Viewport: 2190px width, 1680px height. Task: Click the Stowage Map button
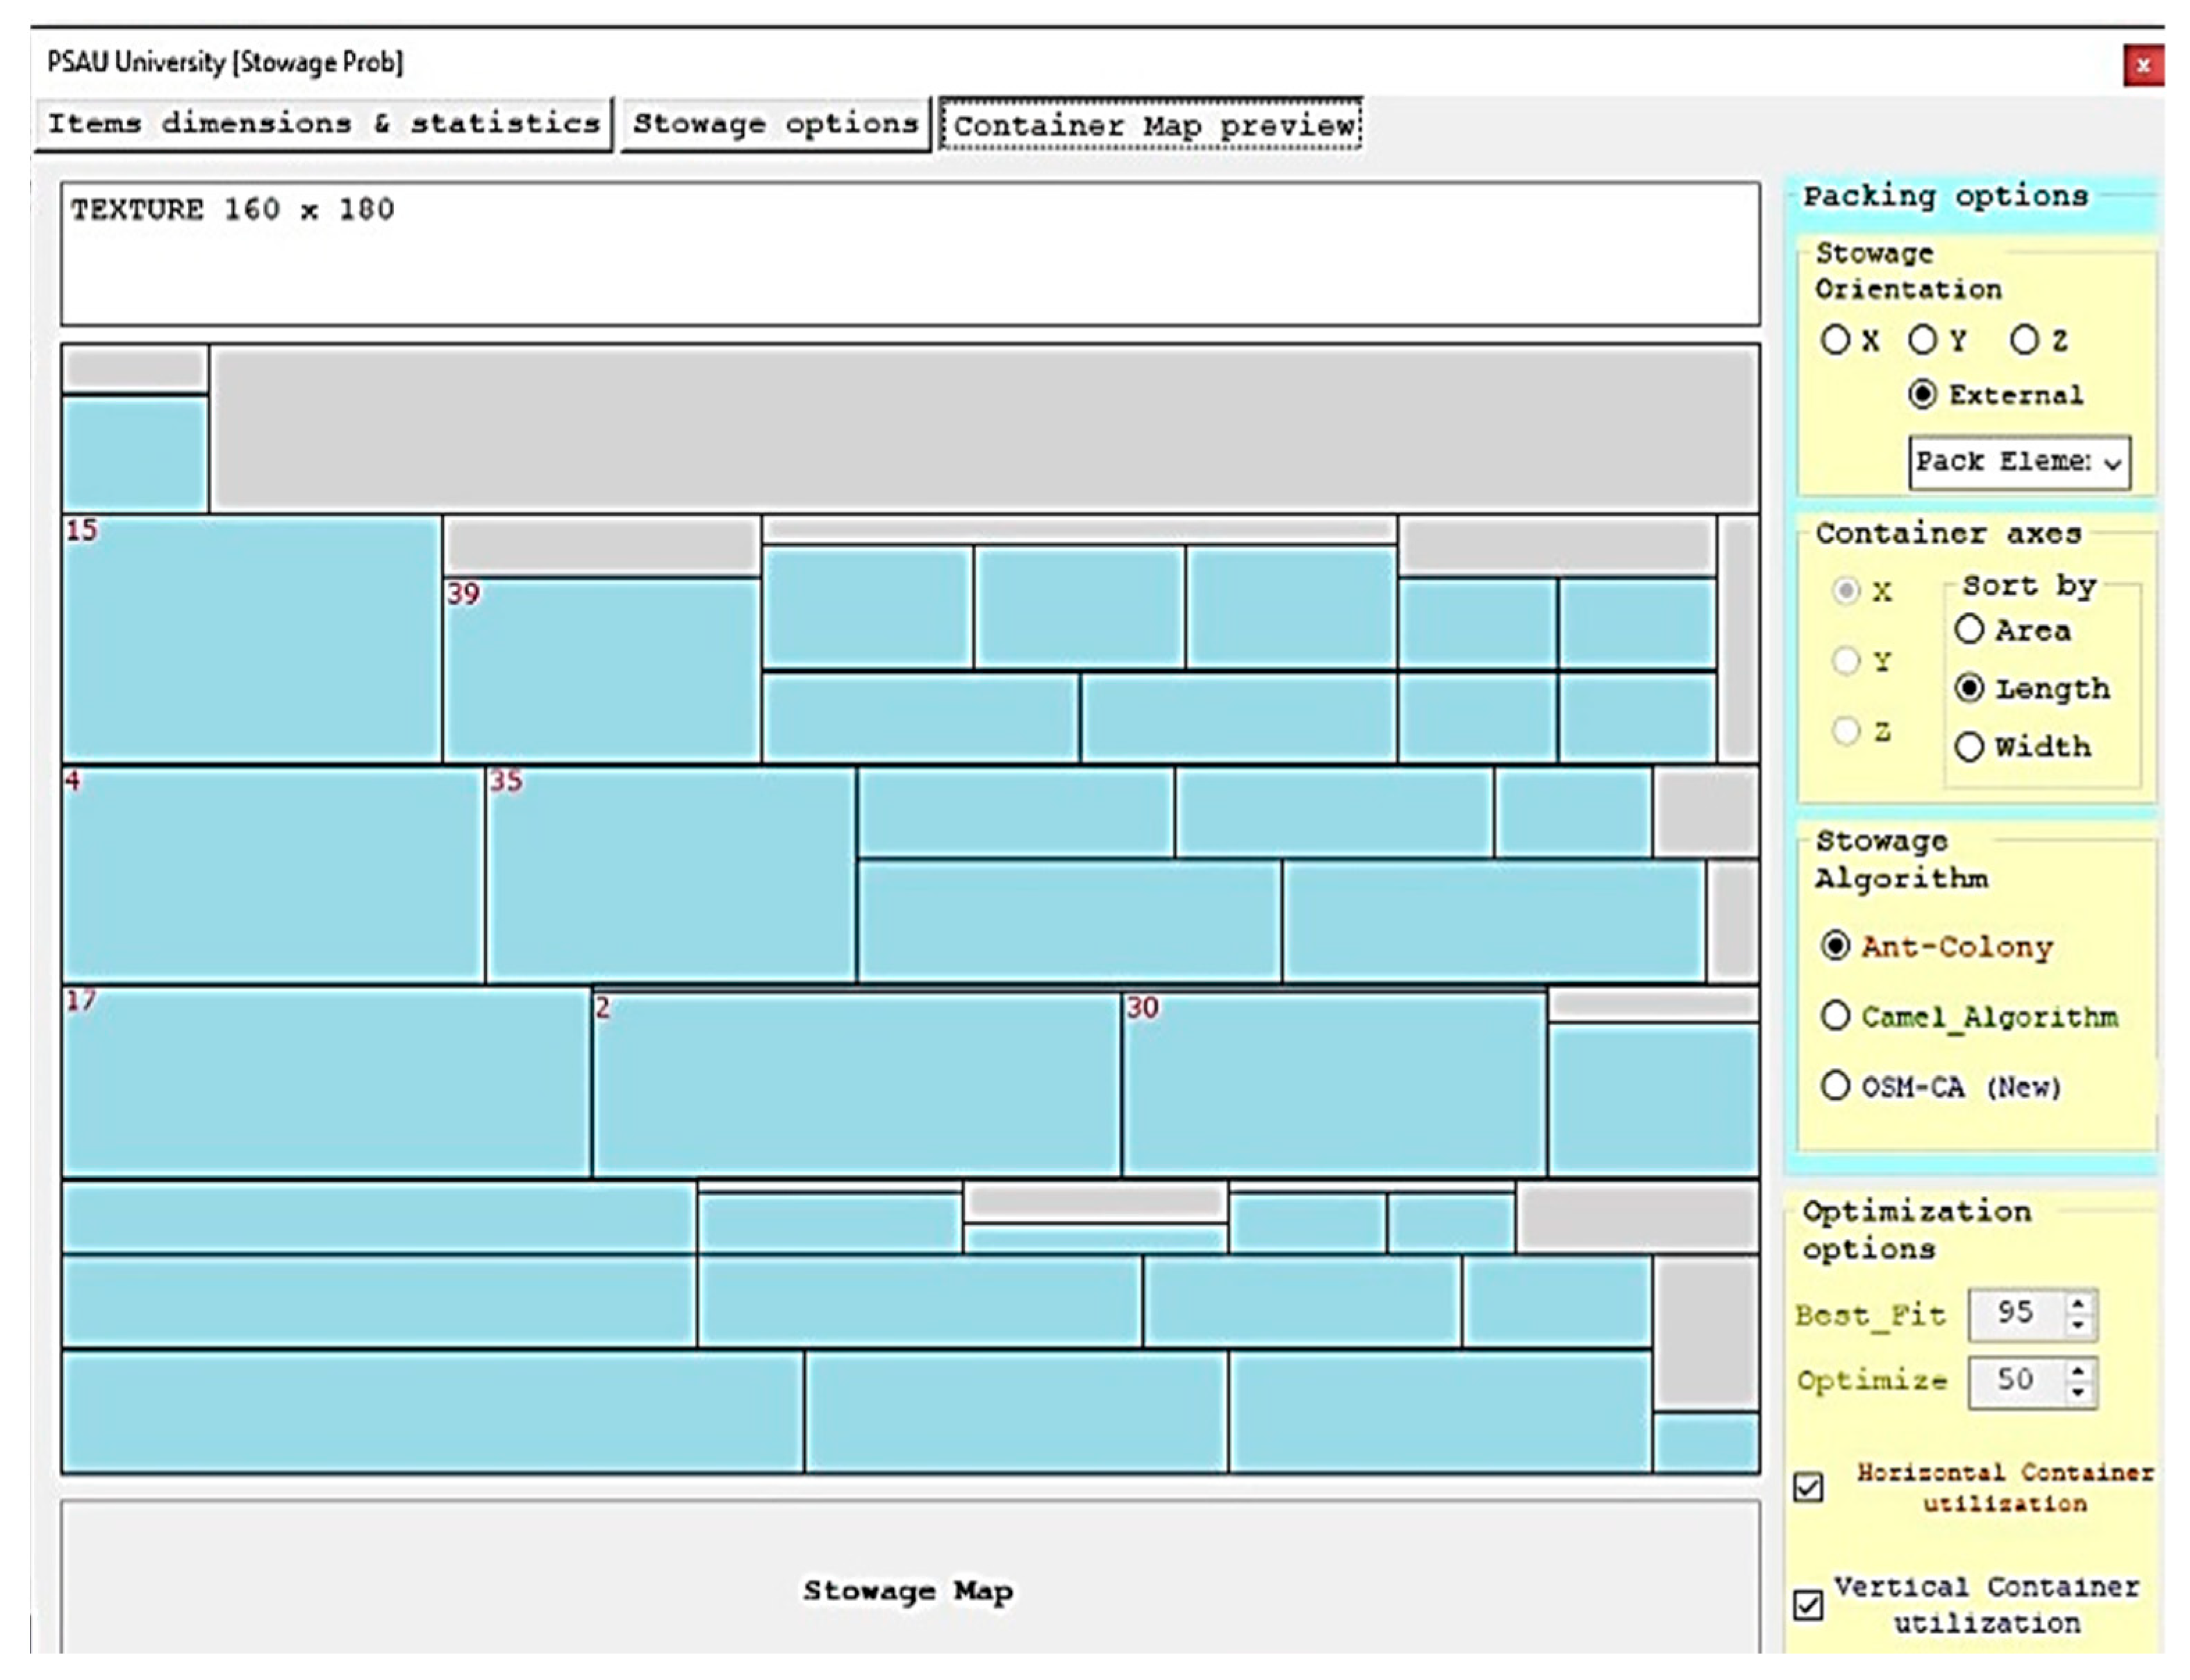pos(908,1590)
